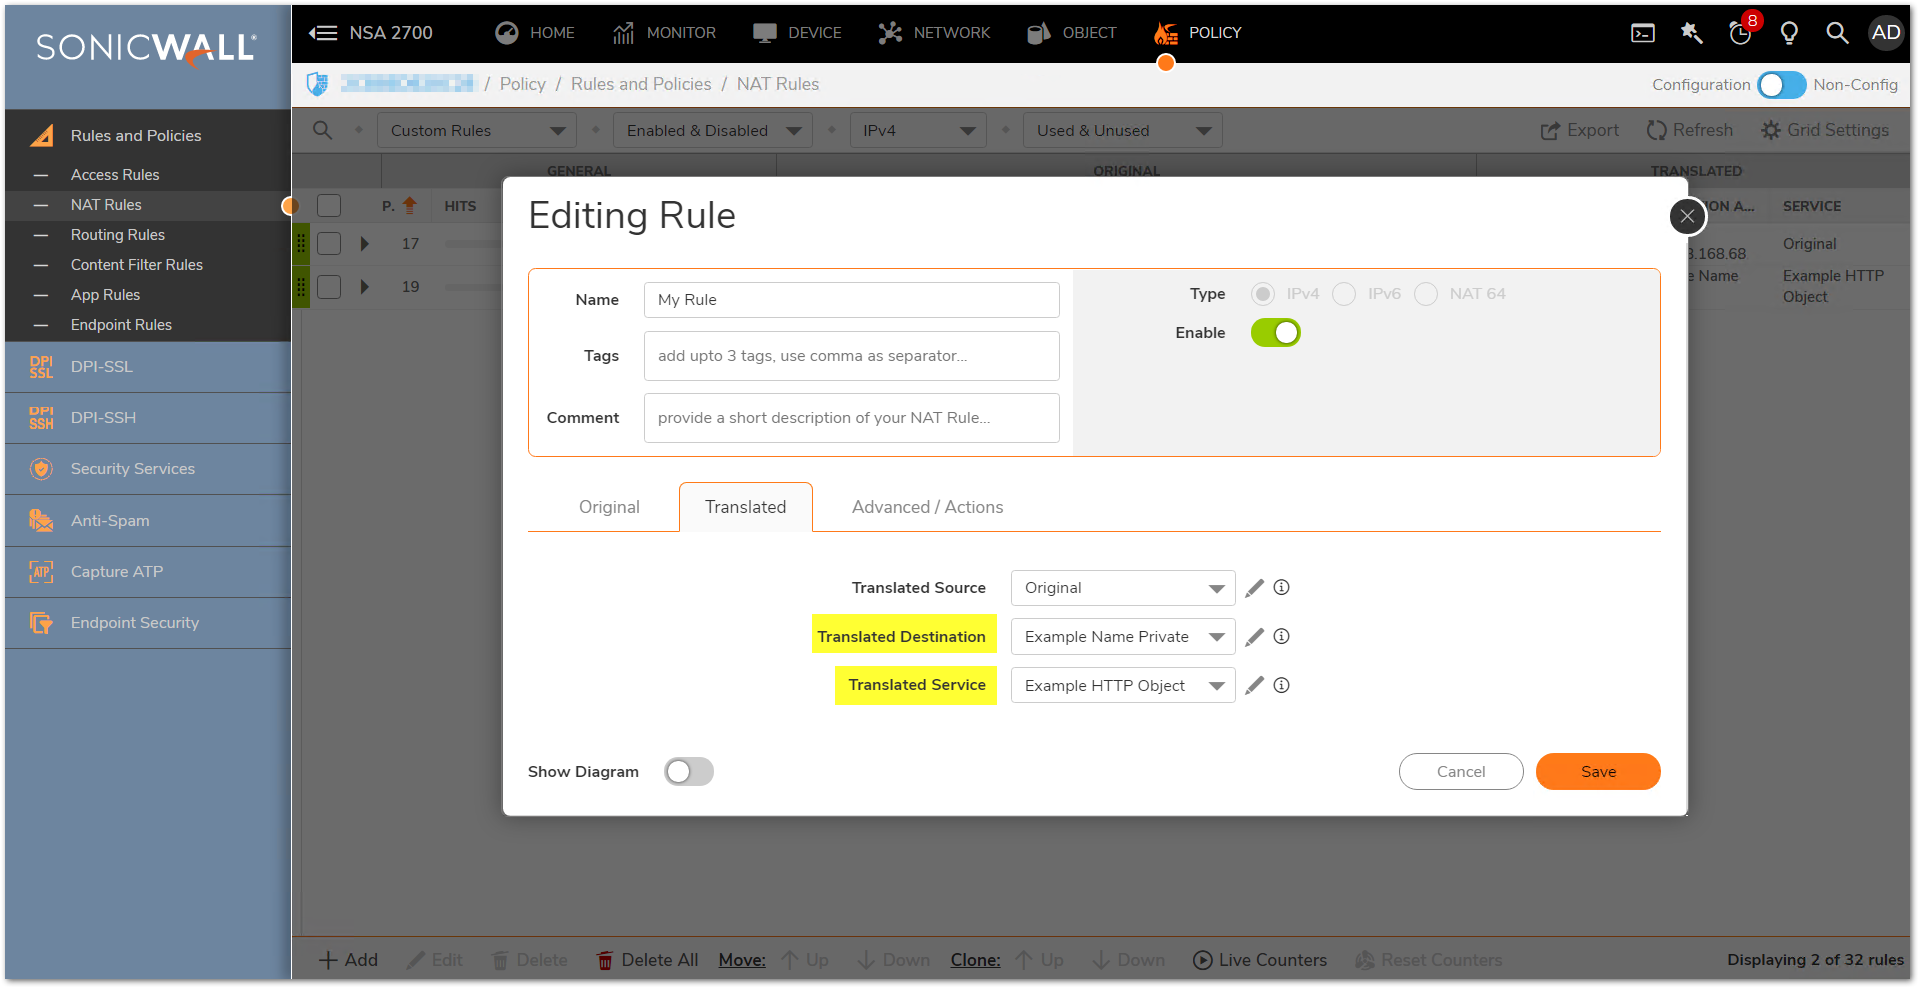
Task: Open the Translated Source dropdown
Action: pyautogui.click(x=1122, y=588)
